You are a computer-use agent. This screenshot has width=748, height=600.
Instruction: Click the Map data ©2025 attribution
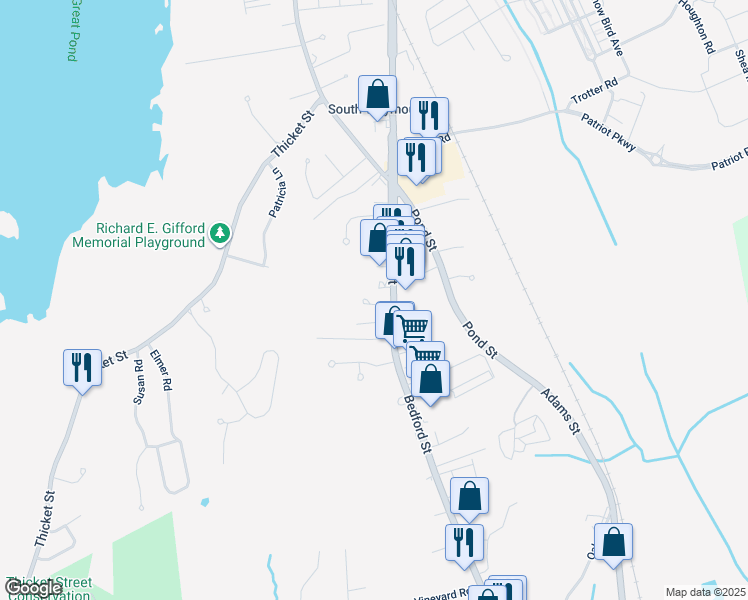(706, 592)
